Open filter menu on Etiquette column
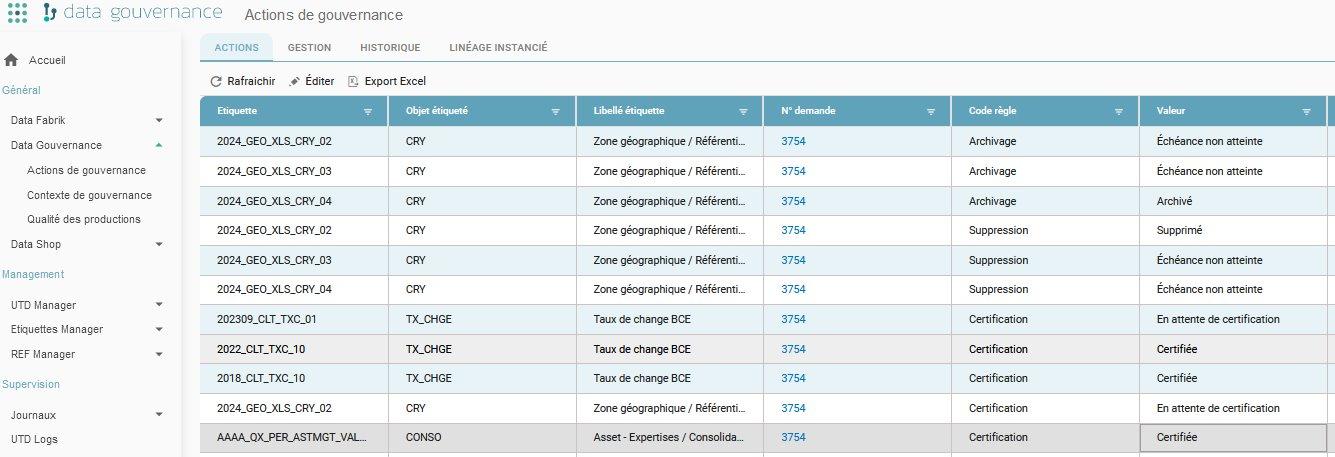 (x=367, y=111)
